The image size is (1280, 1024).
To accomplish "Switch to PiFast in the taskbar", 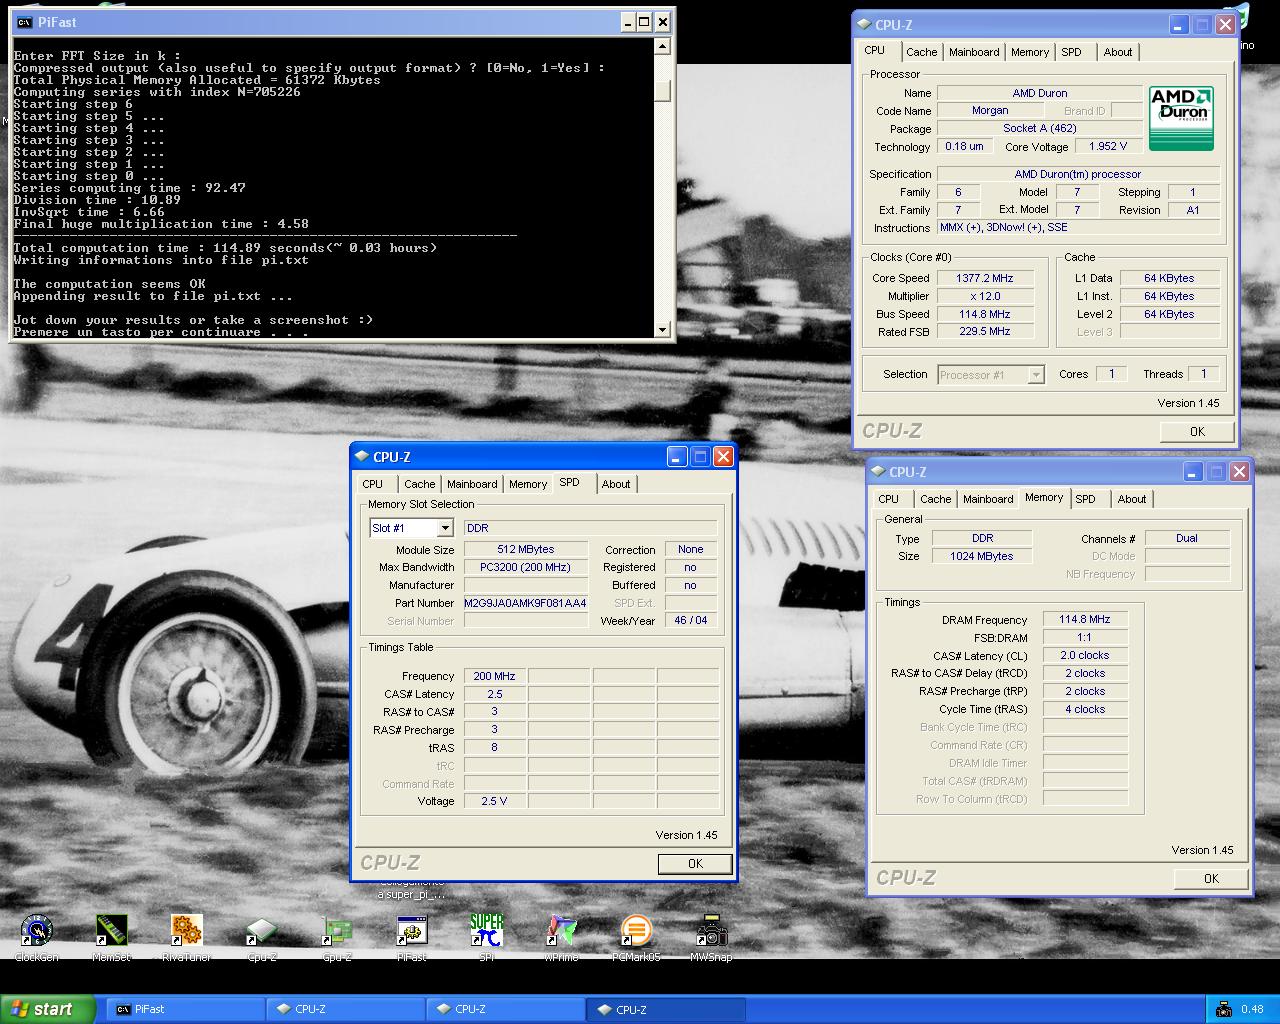I will pyautogui.click(x=185, y=1009).
